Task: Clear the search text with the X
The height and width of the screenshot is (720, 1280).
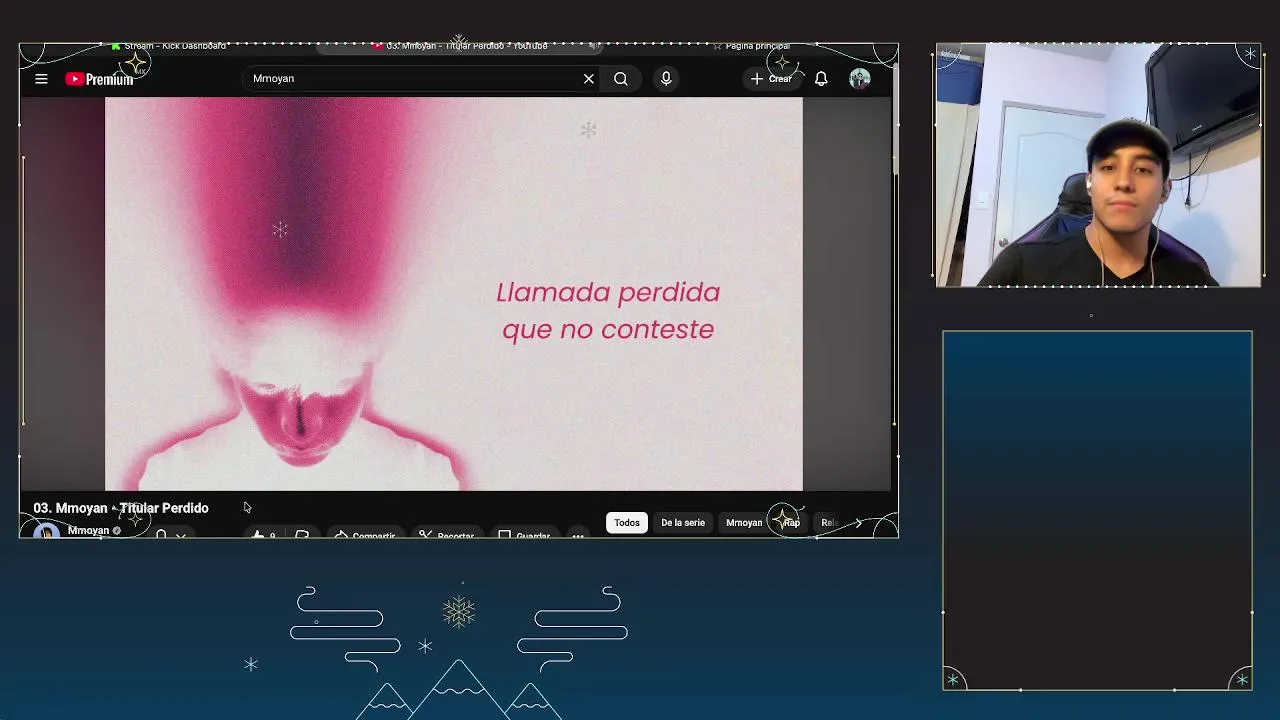Action: (x=589, y=79)
